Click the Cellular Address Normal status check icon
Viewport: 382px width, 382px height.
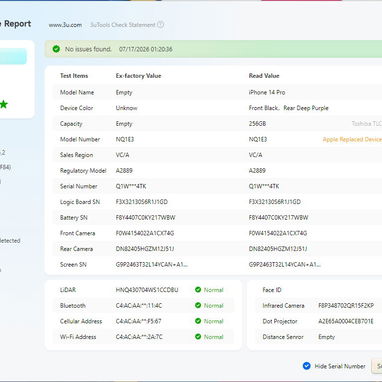point(198,321)
